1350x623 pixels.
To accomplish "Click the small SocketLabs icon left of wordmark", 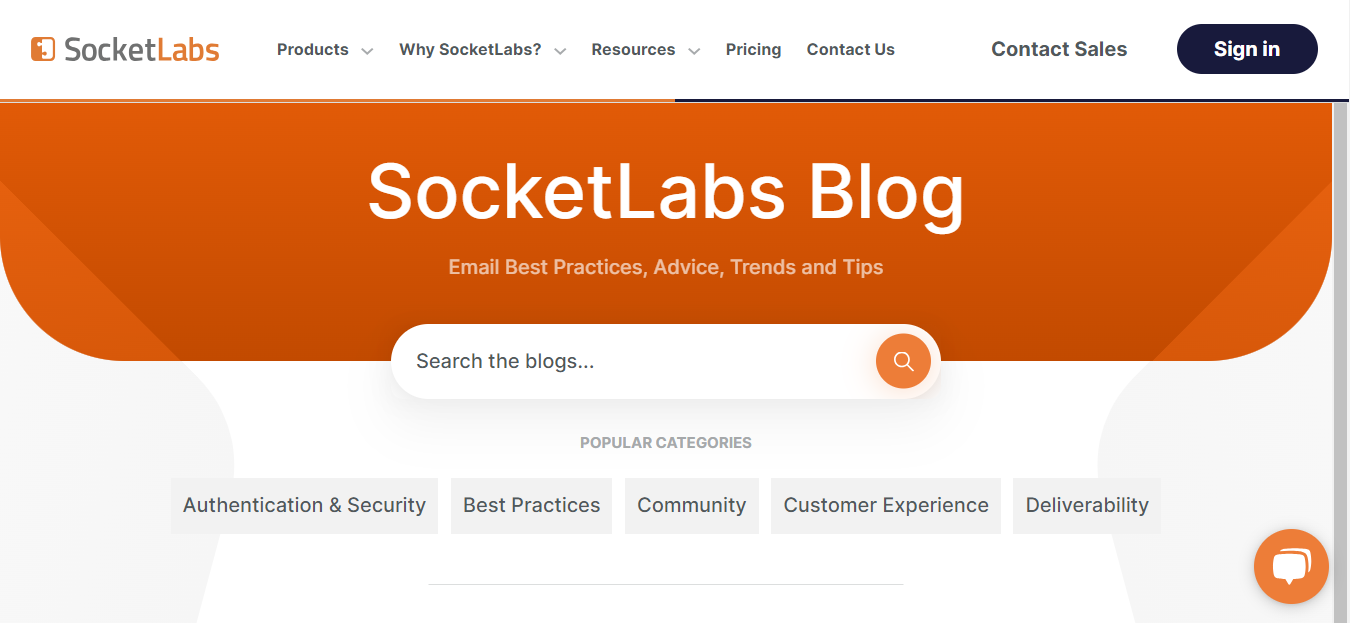I will 41,47.
